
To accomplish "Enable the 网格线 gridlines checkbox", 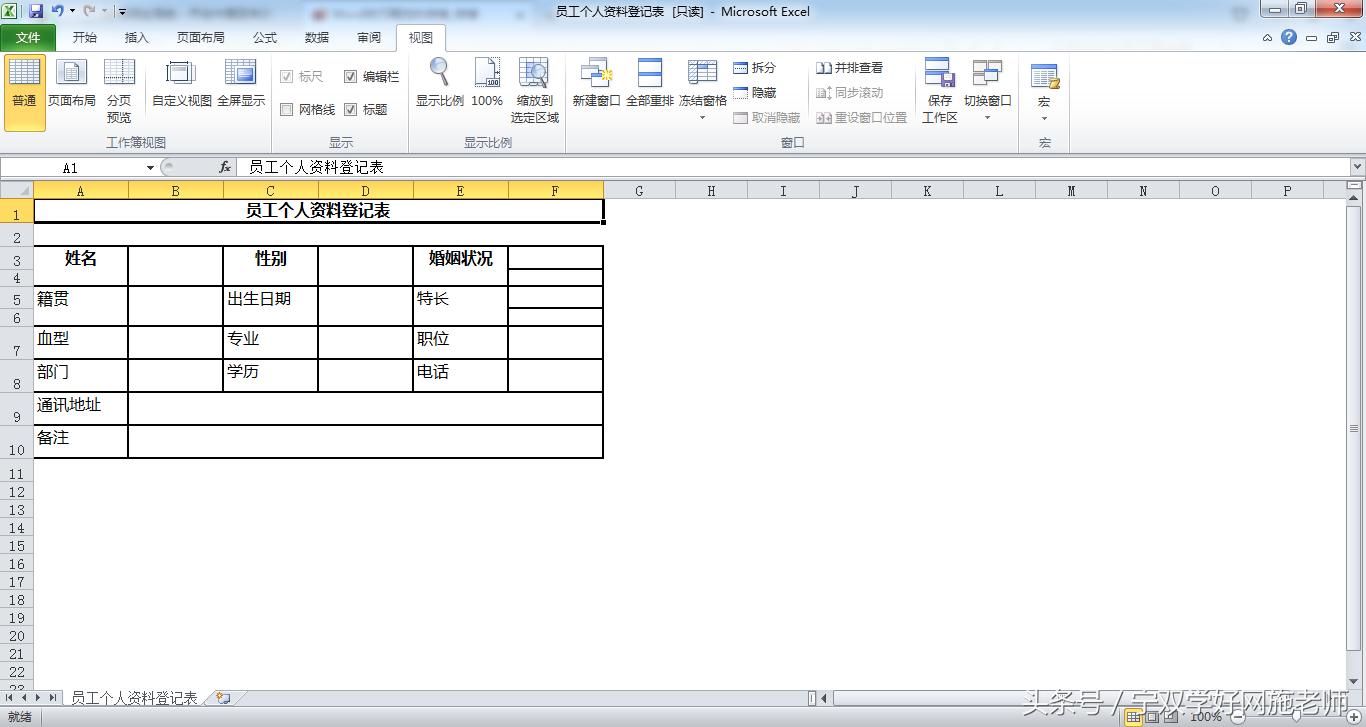I will 287,110.
